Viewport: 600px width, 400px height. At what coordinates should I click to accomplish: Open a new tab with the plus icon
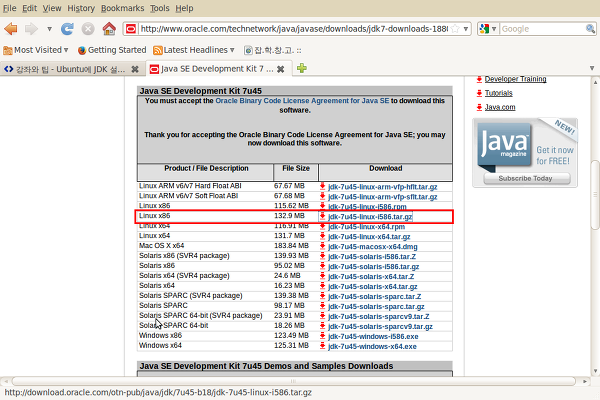point(302,69)
